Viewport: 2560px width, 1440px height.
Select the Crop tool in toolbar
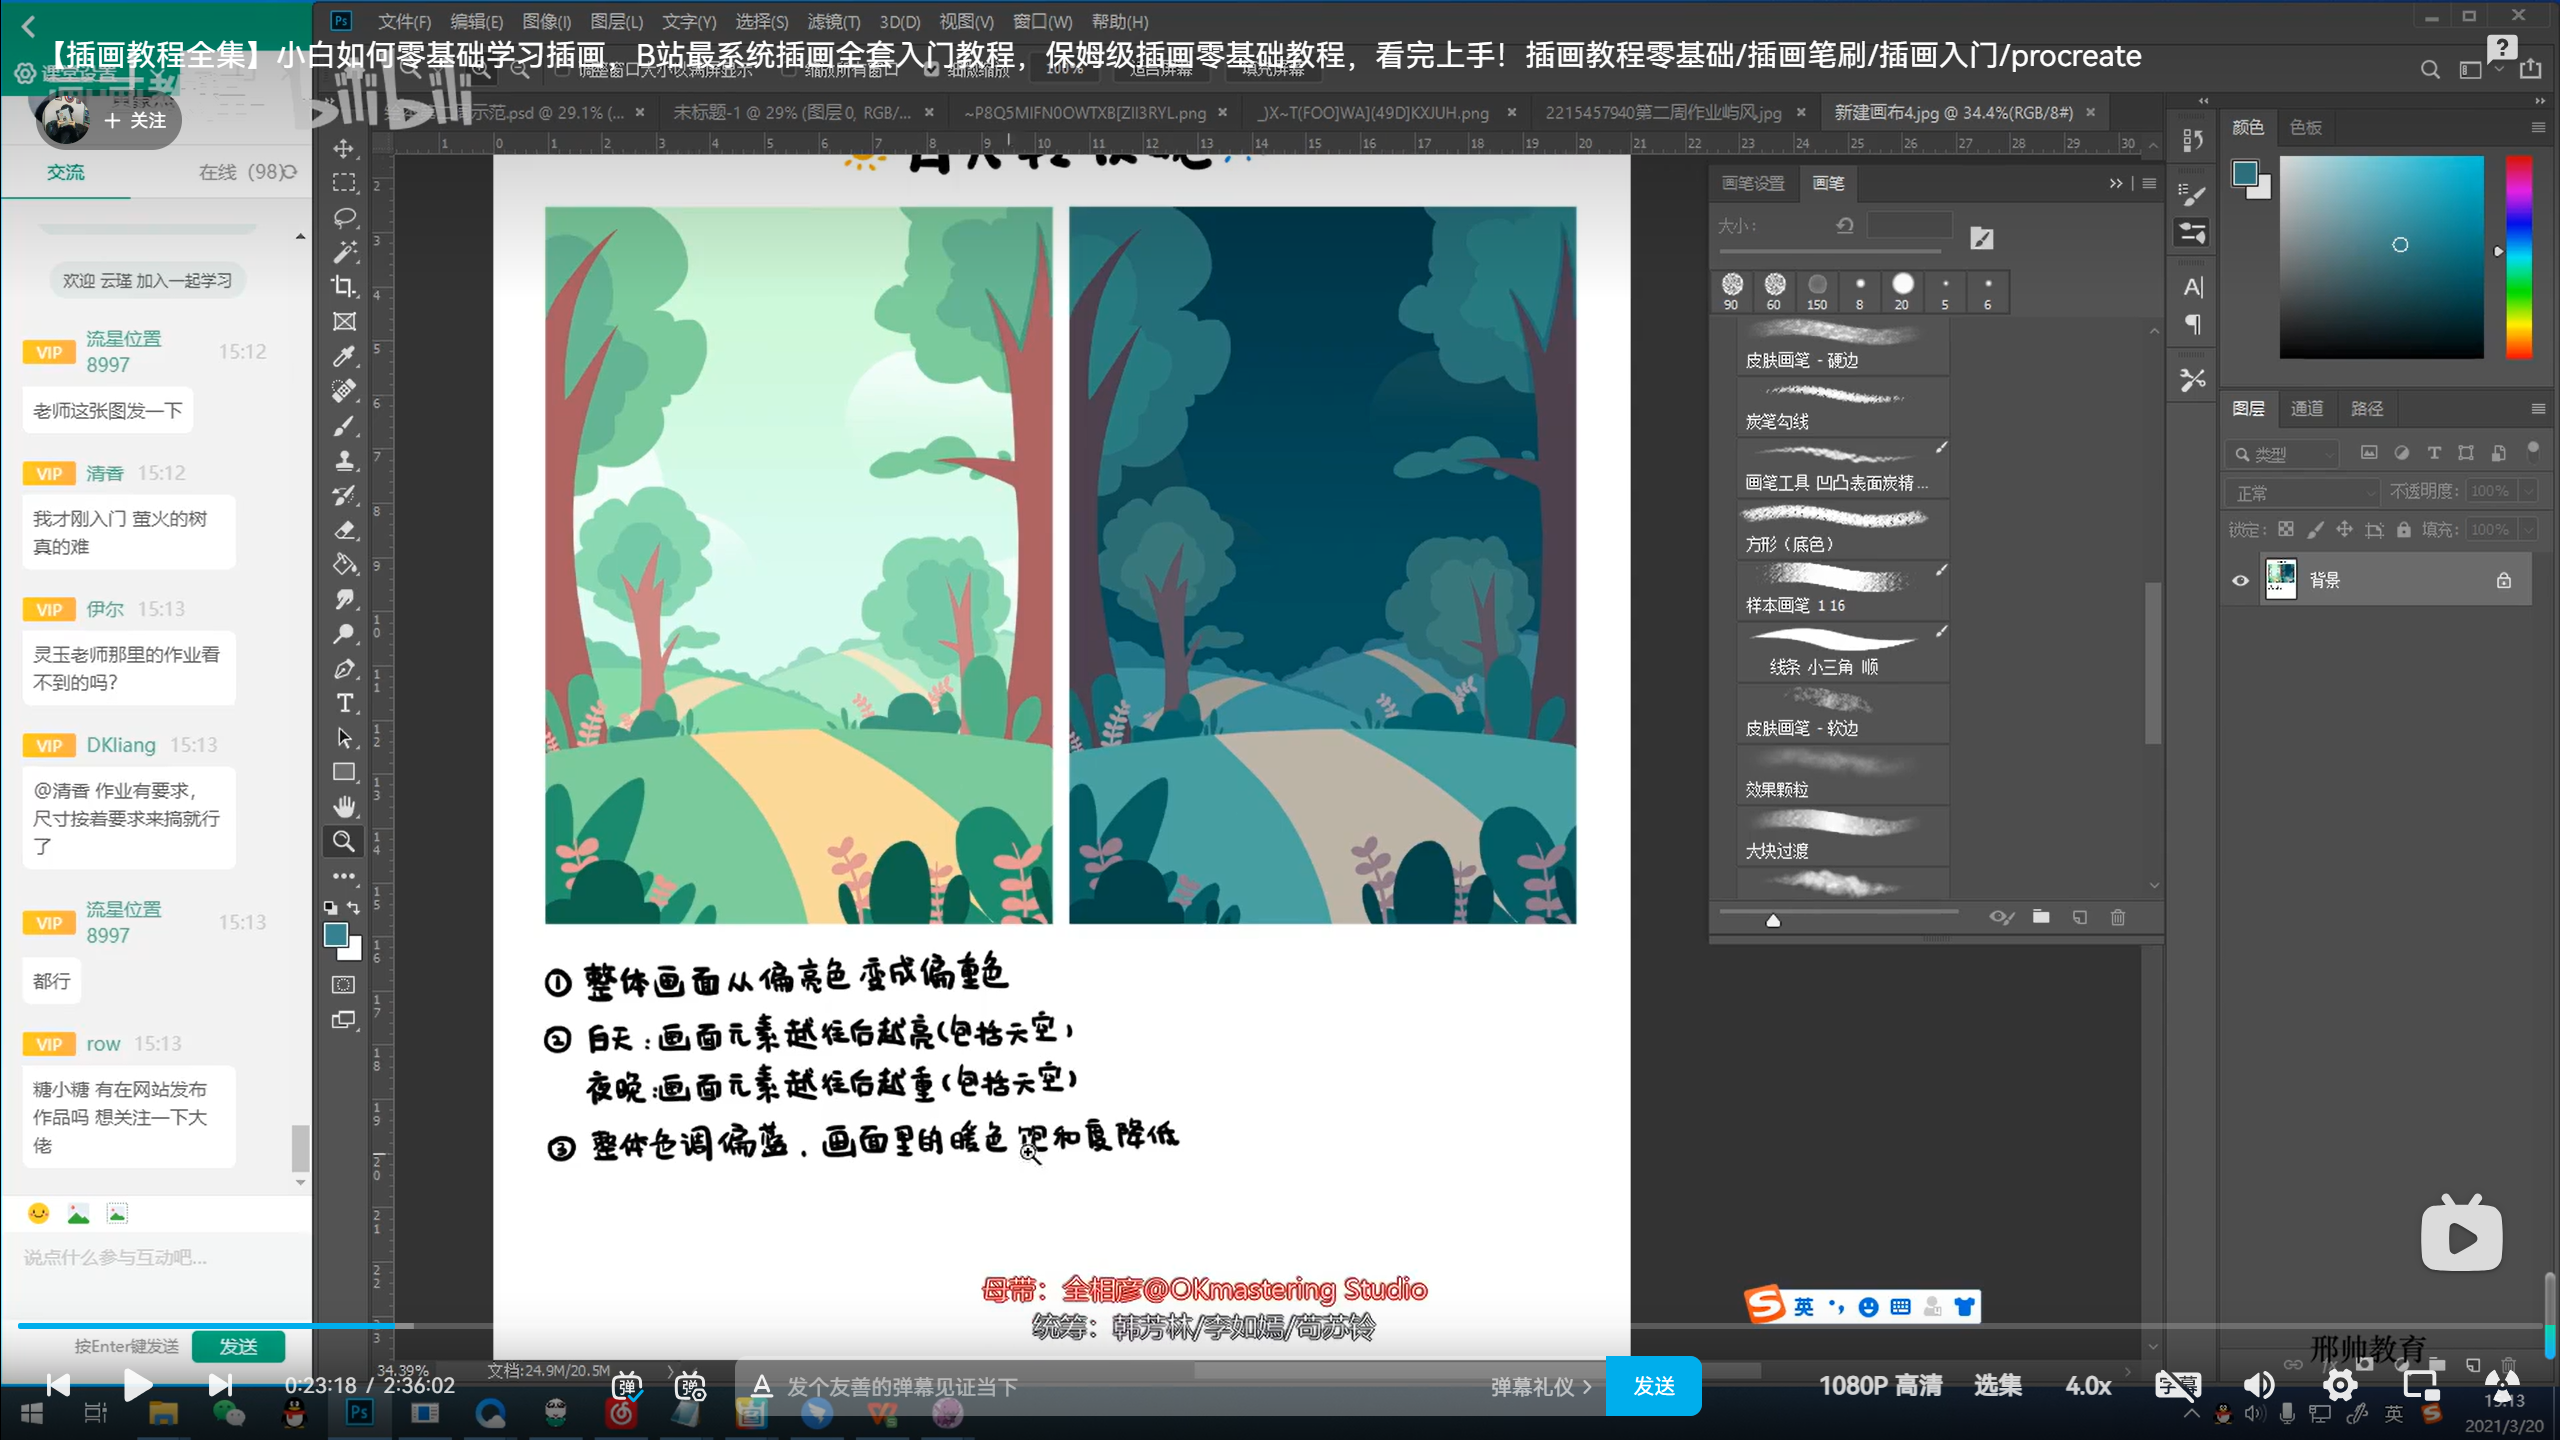344,287
